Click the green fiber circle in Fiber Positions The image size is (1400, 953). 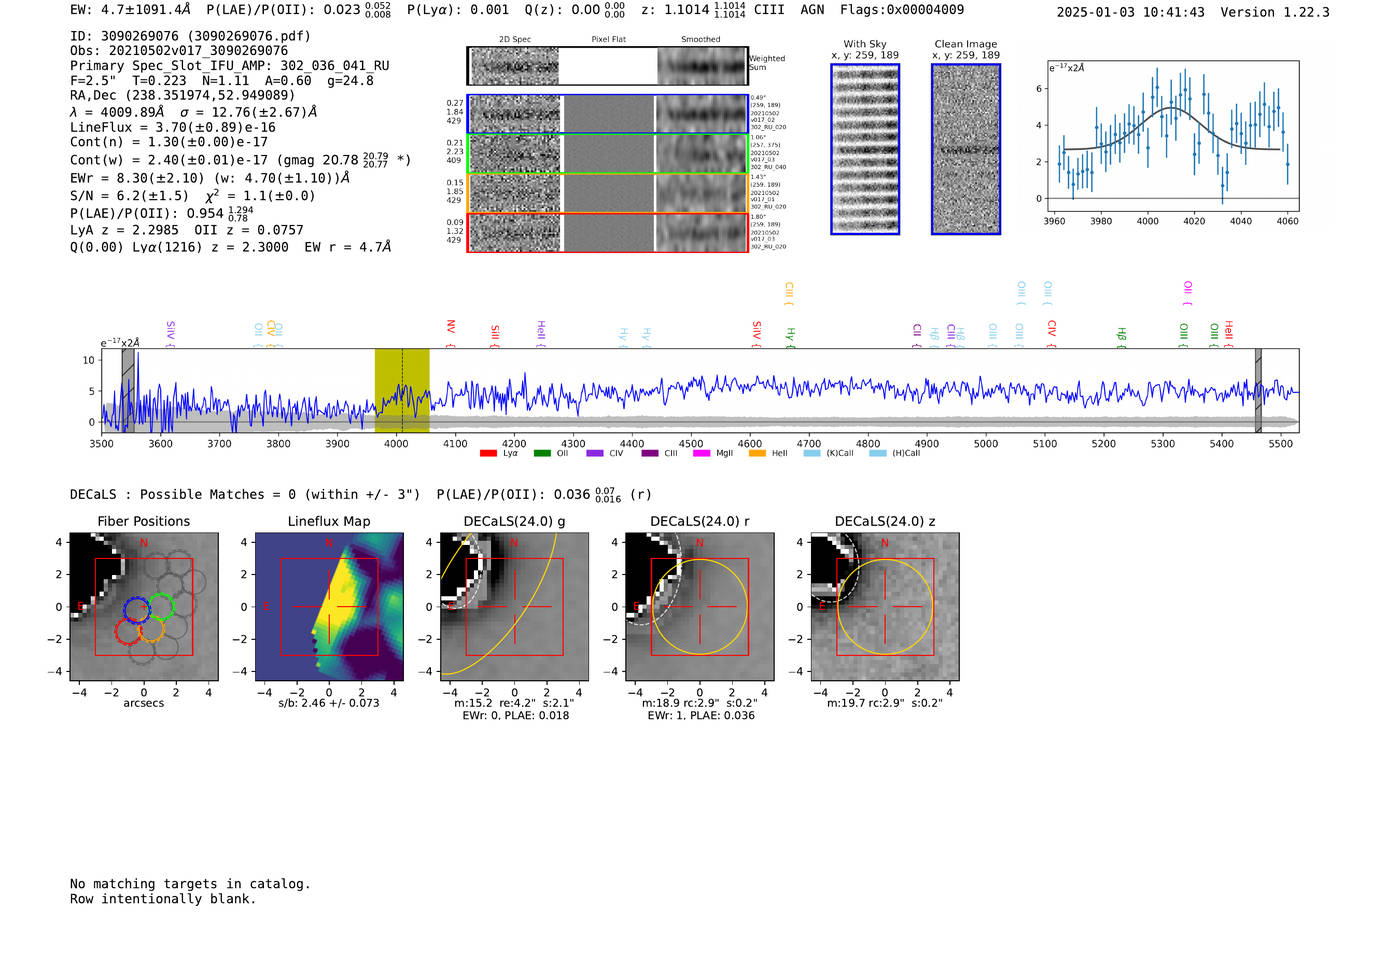(x=161, y=607)
